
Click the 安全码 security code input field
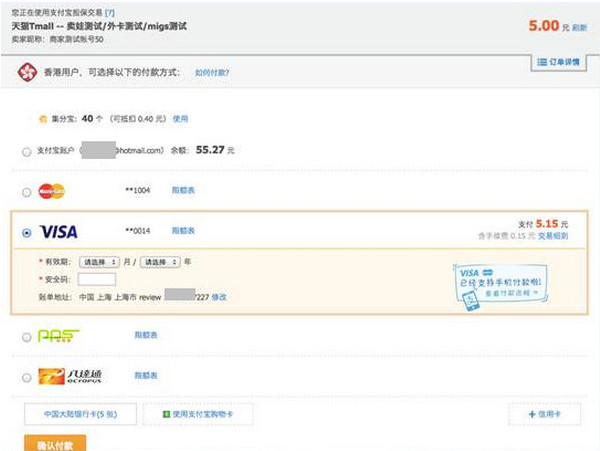coord(97,279)
